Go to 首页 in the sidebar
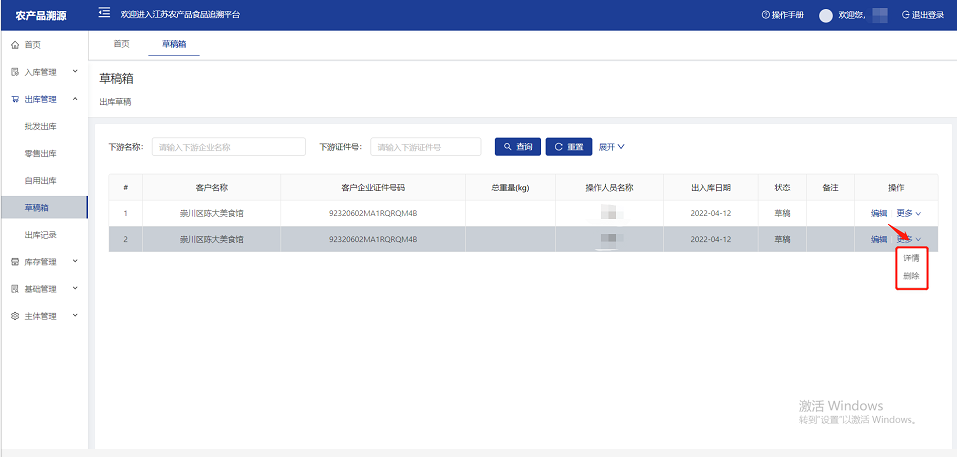 pos(32,45)
